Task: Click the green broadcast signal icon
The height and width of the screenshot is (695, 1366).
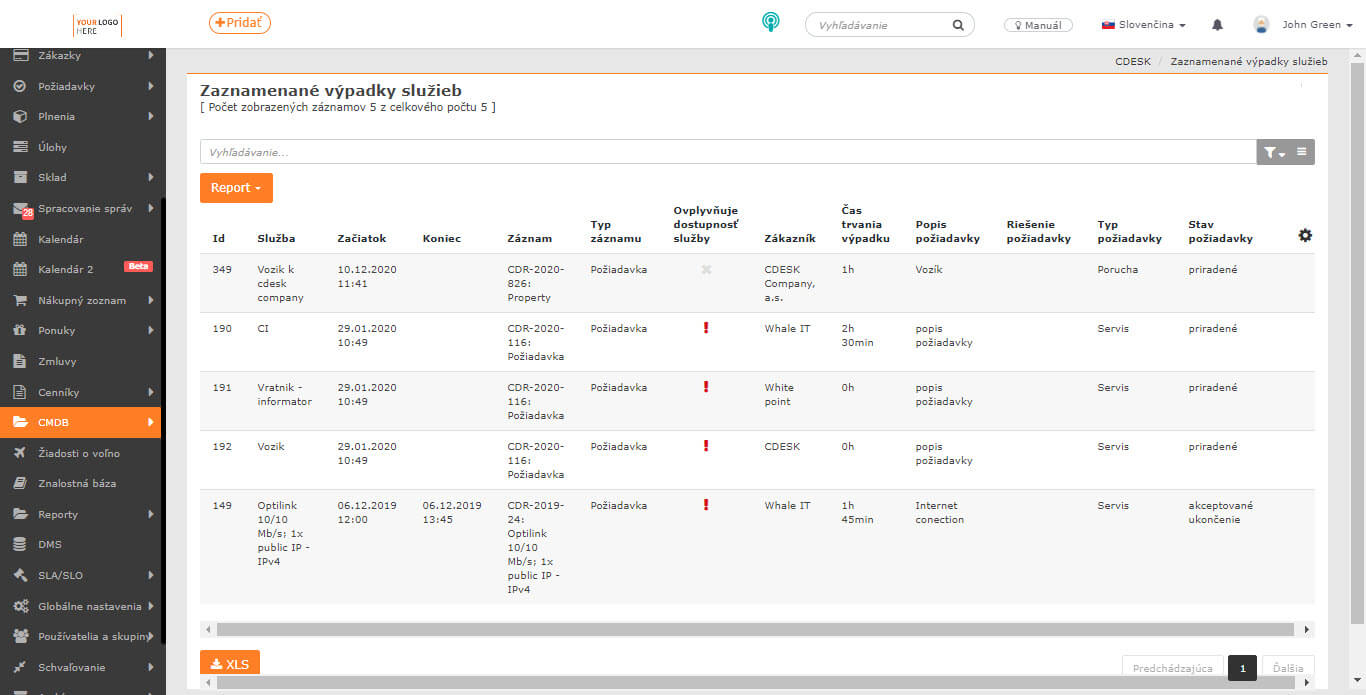Action: click(770, 22)
